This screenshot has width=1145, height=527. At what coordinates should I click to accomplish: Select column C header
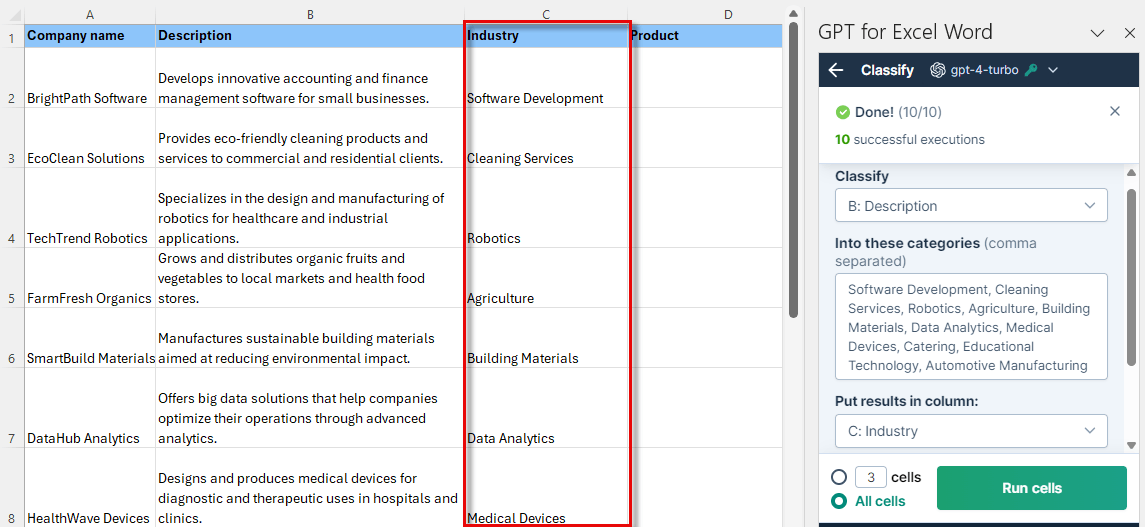[546, 14]
